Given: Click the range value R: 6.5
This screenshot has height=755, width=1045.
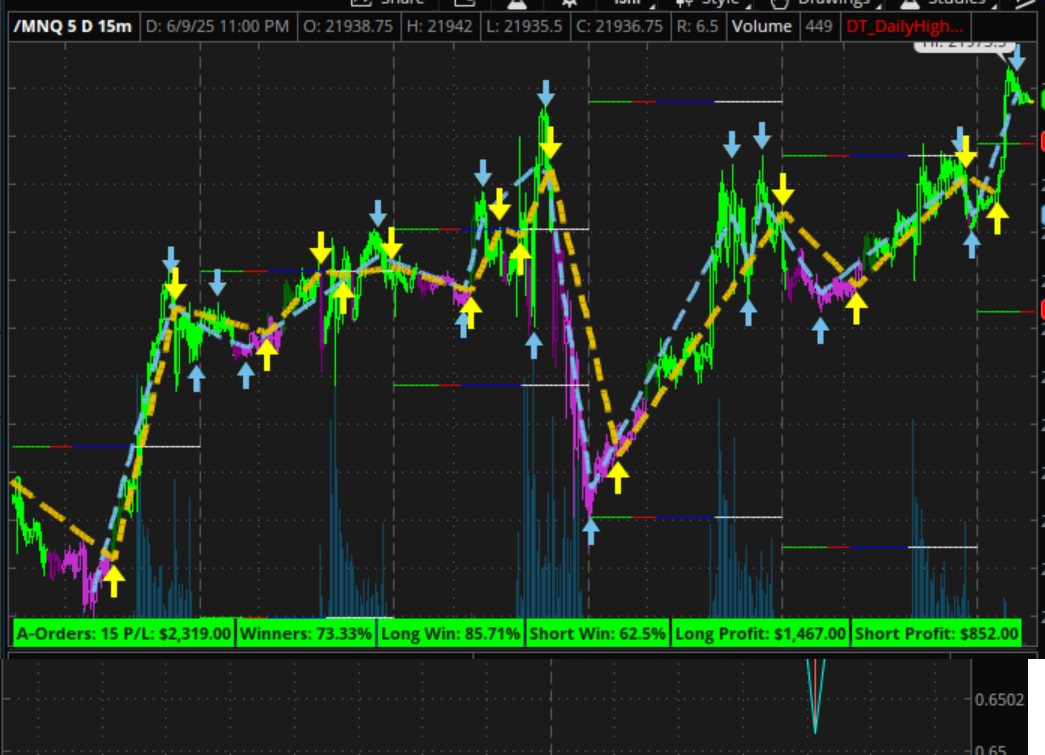Looking at the screenshot, I should 697,27.
